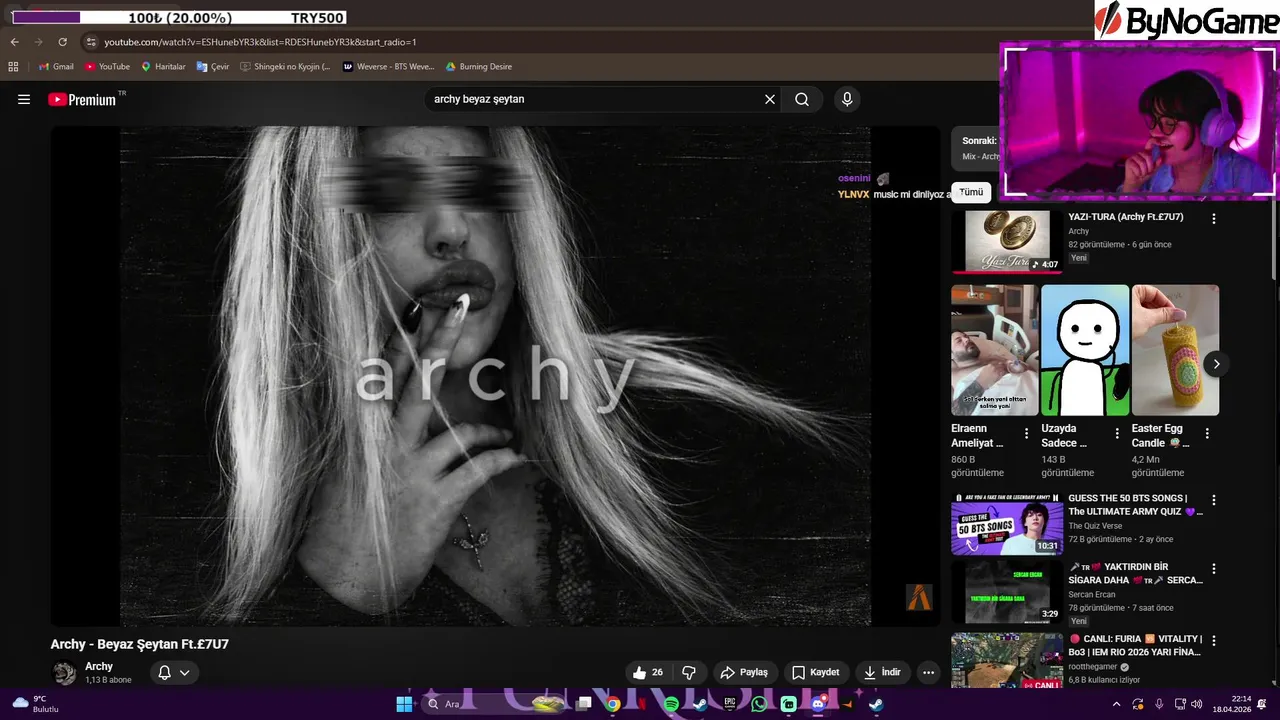Viewport: 1280px width, 720px height.
Task: Reload the YouTube page
Action: pos(62,42)
